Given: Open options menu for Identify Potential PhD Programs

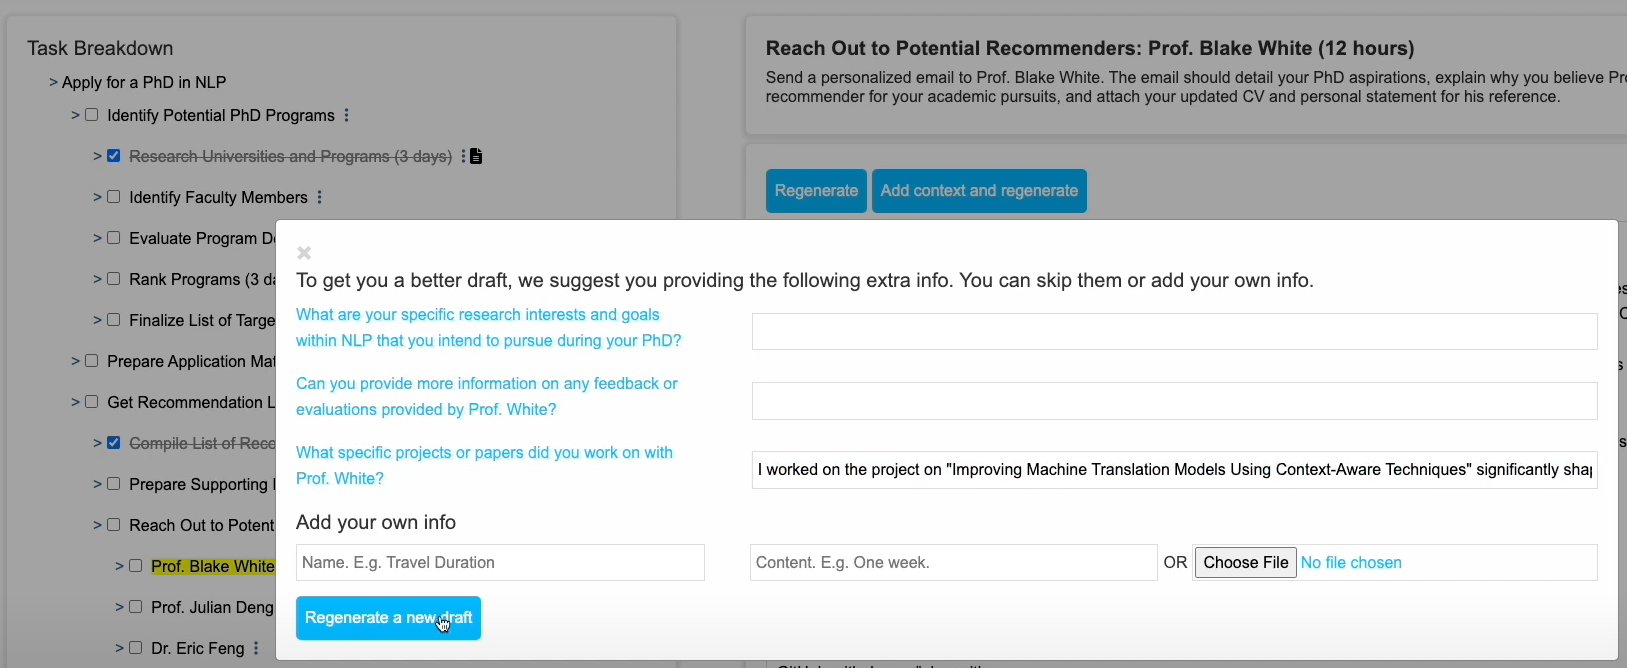Looking at the screenshot, I should coord(346,115).
